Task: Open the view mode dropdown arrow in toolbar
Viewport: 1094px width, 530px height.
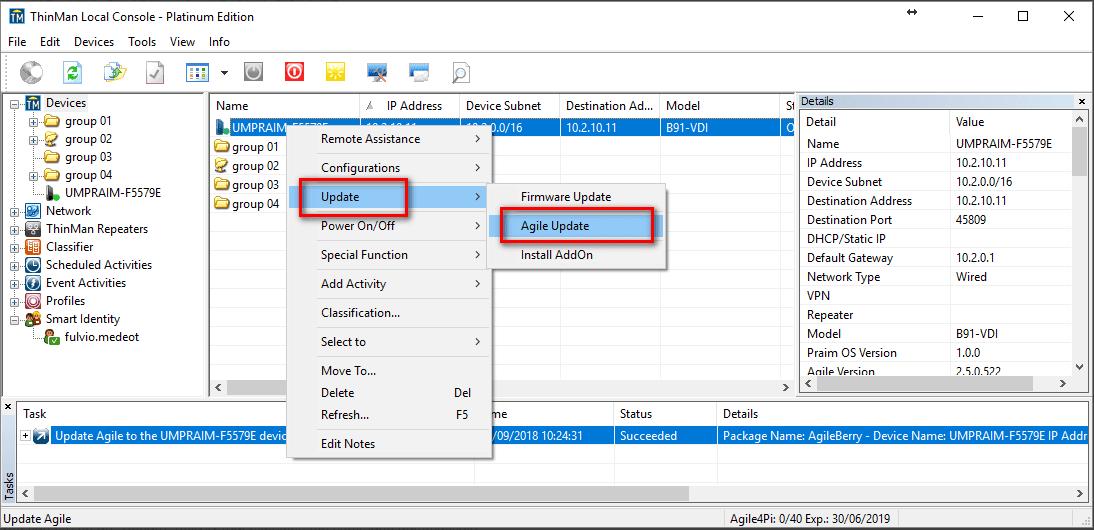Action: [x=224, y=73]
